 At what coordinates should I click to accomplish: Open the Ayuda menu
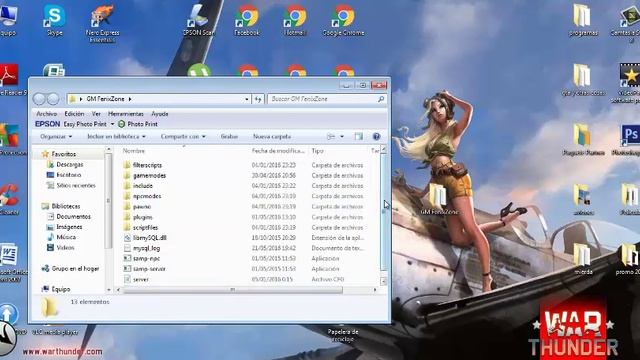160,113
